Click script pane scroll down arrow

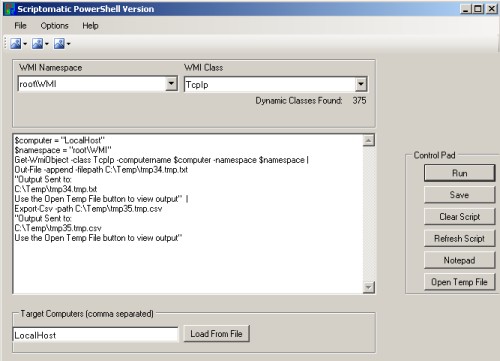[x=368, y=287]
